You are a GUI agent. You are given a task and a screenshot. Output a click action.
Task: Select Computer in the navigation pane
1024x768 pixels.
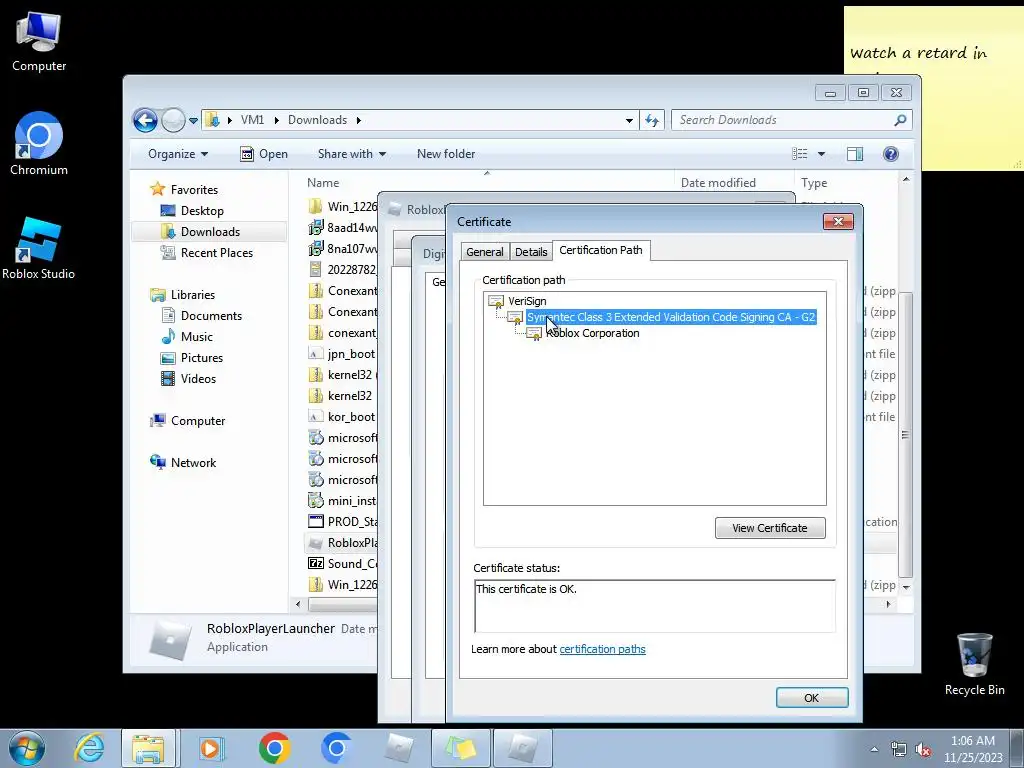(197, 421)
